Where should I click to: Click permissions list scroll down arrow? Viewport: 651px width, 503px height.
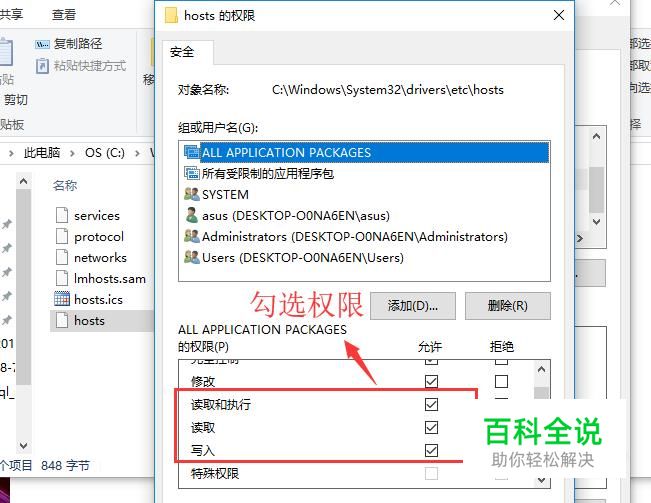(x=541, y=480)
